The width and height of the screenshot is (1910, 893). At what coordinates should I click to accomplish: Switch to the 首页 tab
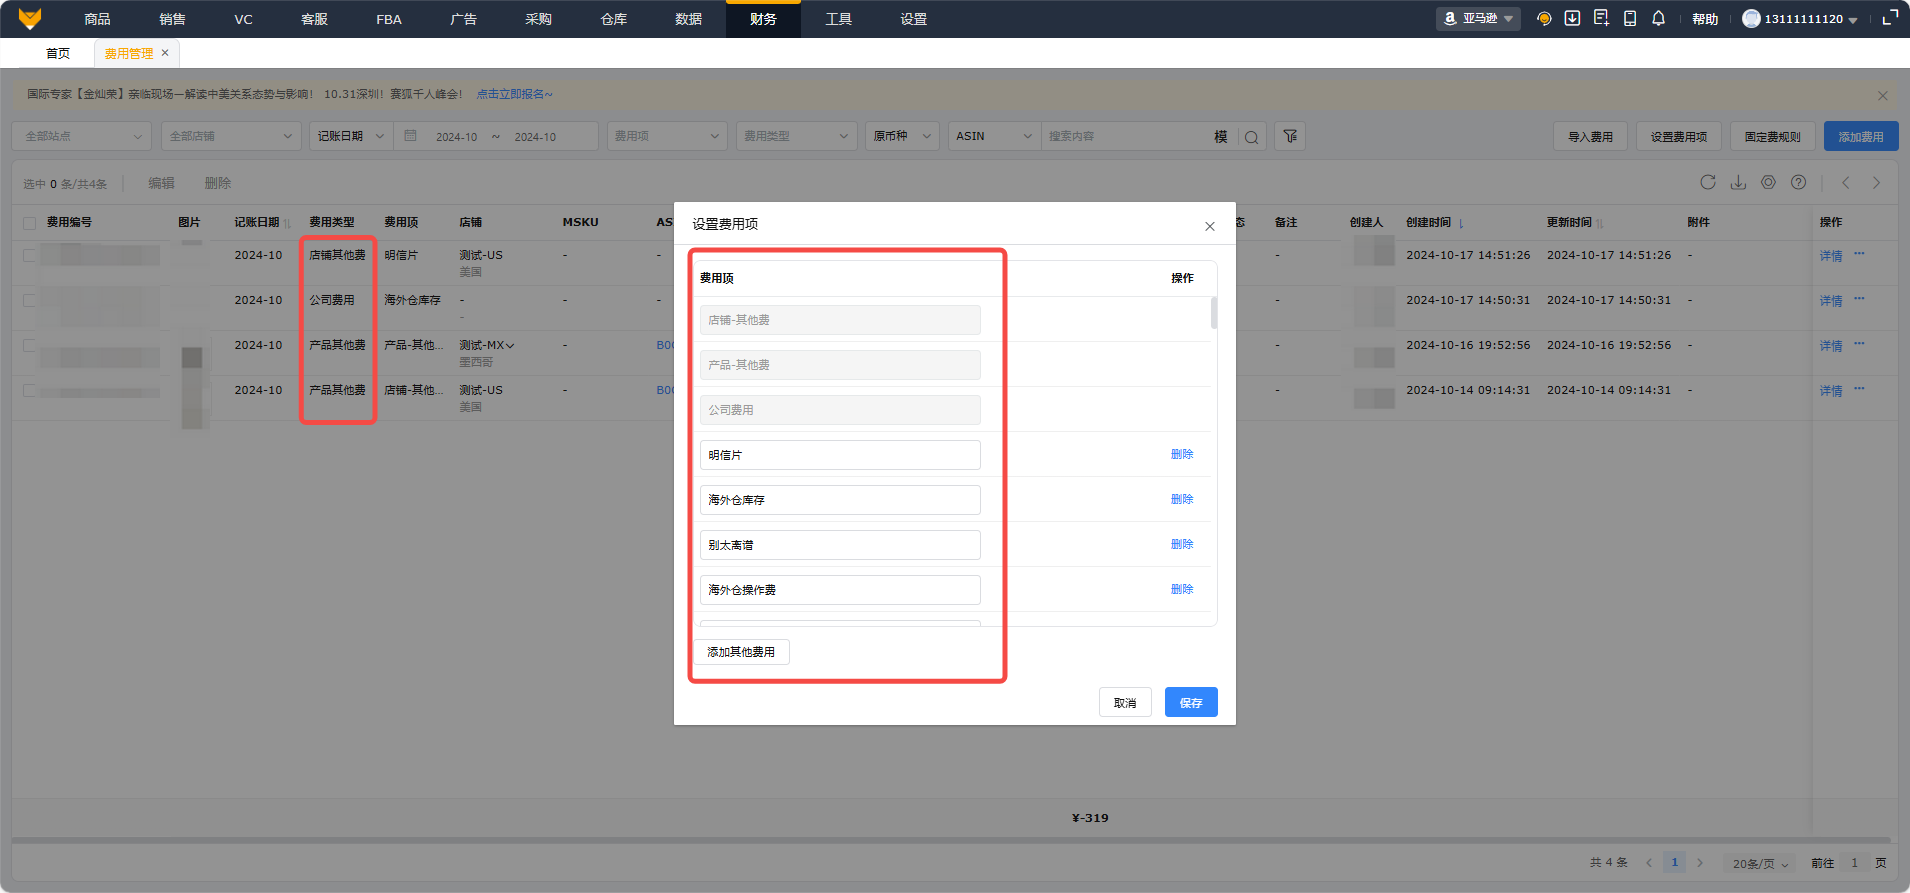[x=58, y=53]
